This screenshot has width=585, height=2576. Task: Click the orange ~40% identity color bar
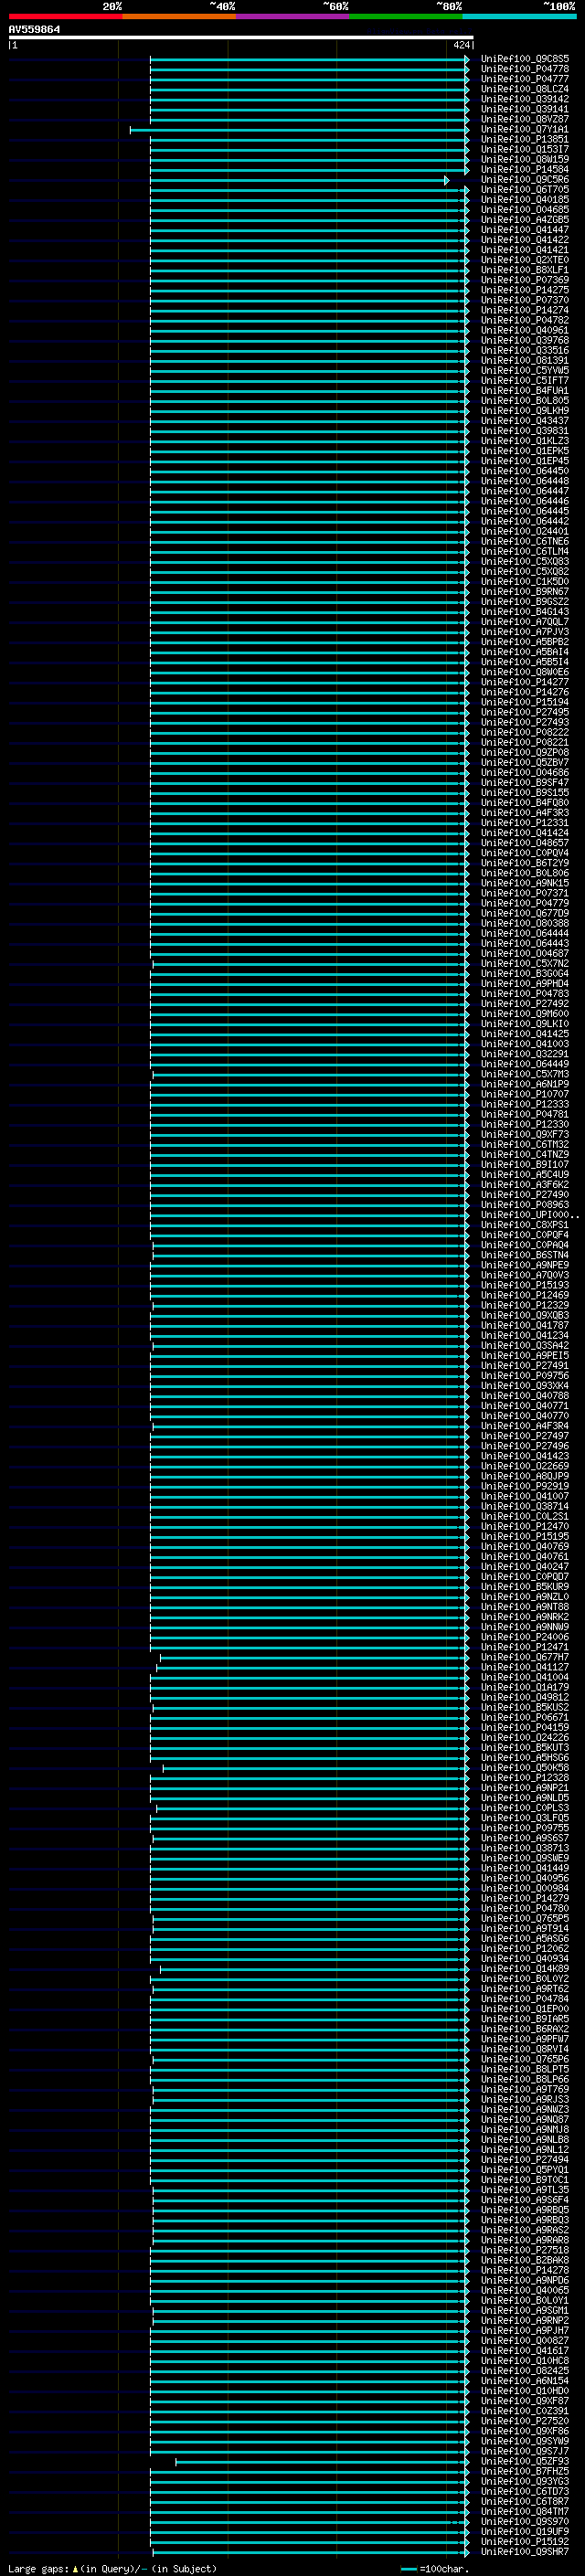[x=179, y=16]
